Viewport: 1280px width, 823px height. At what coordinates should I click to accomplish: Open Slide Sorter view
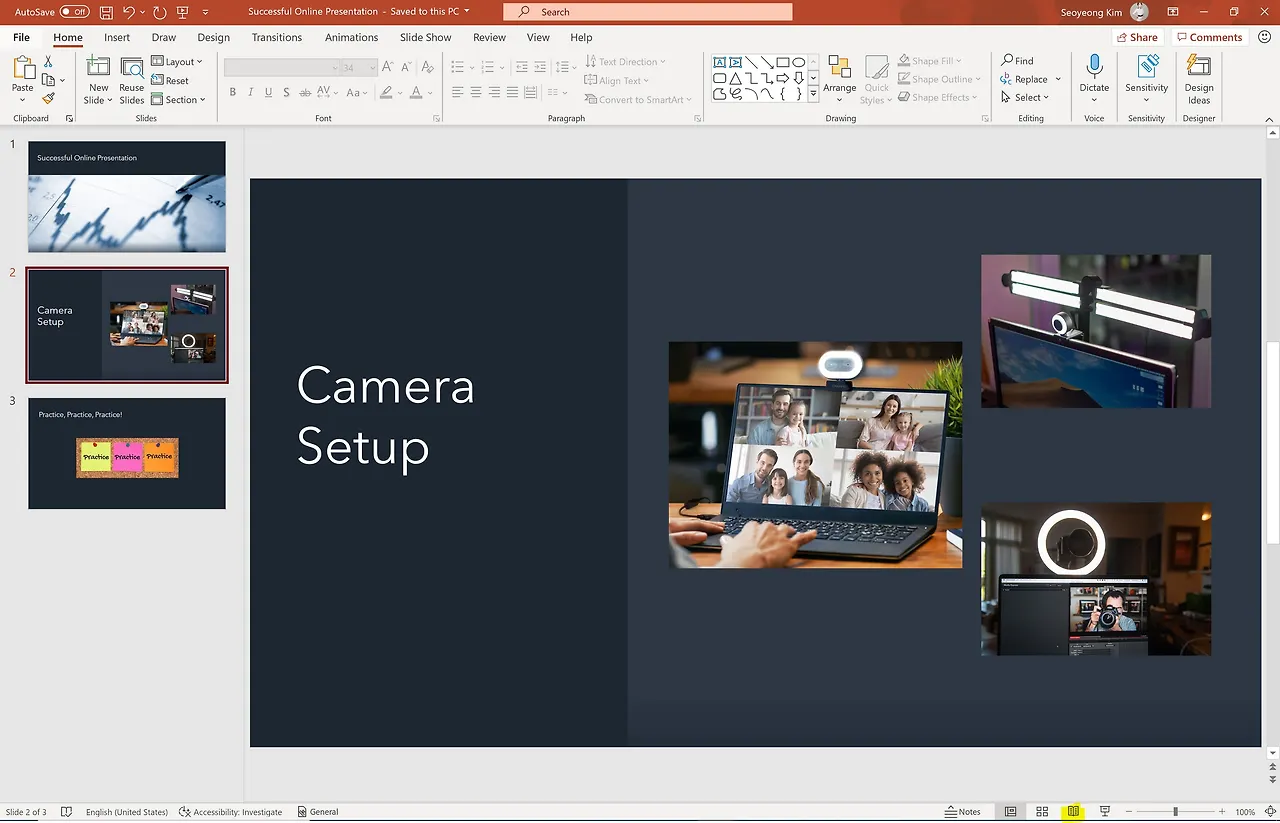click(1042, 812)
